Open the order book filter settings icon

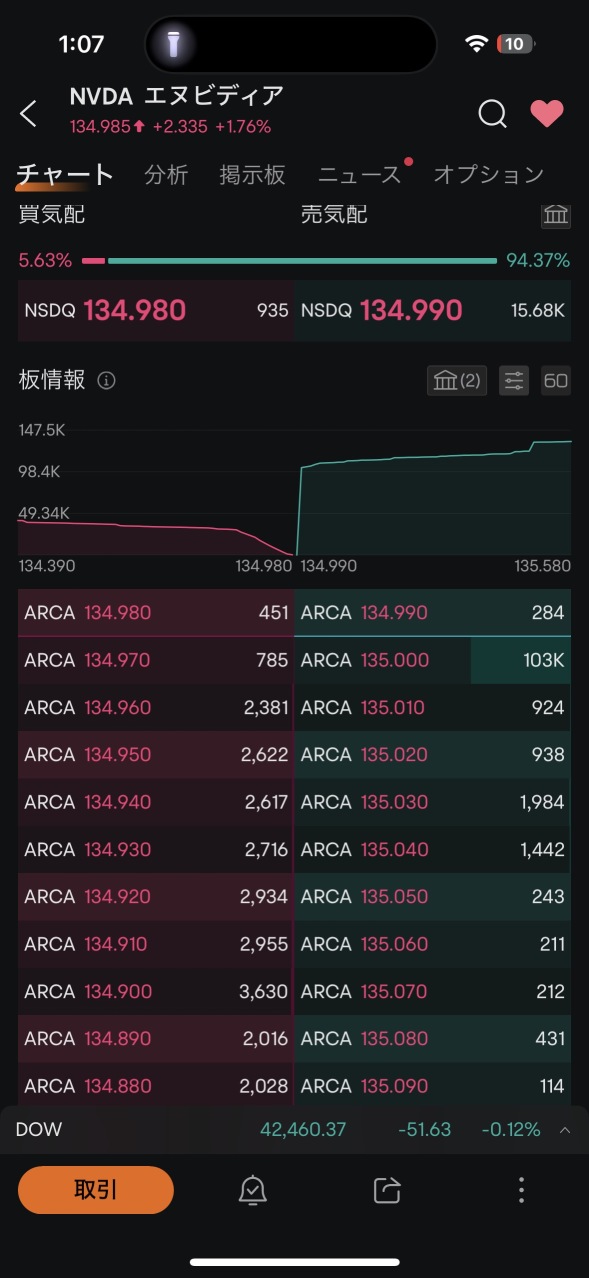coord(514,380)
